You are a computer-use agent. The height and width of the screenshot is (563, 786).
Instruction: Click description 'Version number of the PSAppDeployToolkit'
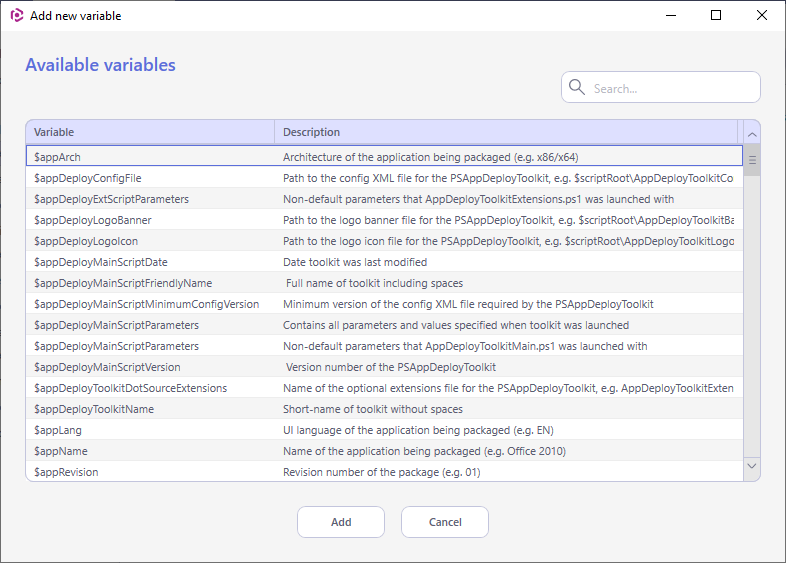coord(390,367)
